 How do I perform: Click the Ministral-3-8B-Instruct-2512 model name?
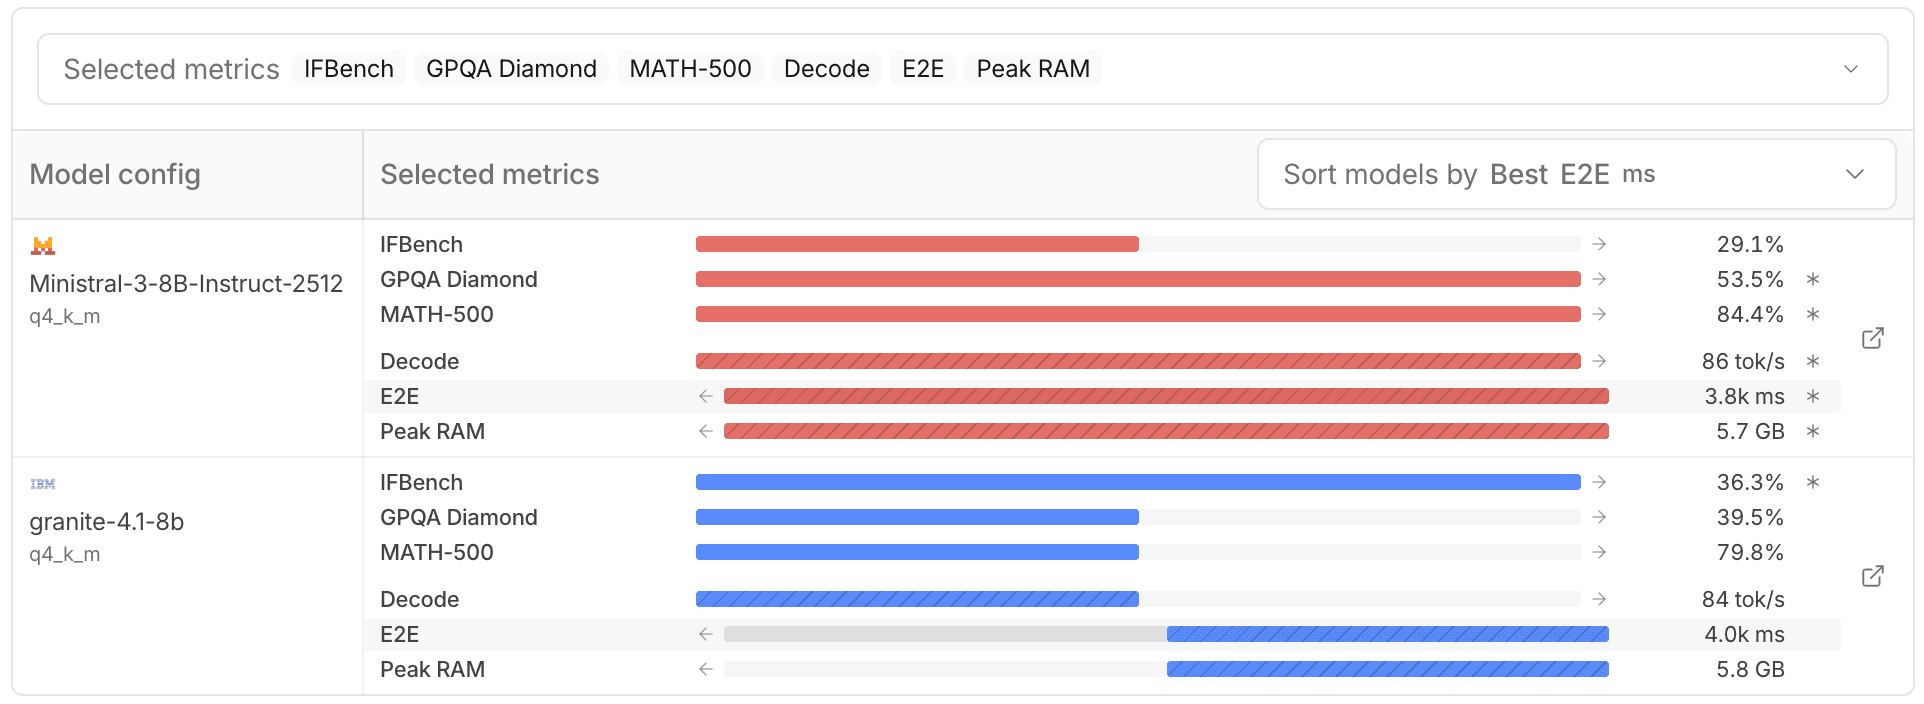(x=186, y=284)
